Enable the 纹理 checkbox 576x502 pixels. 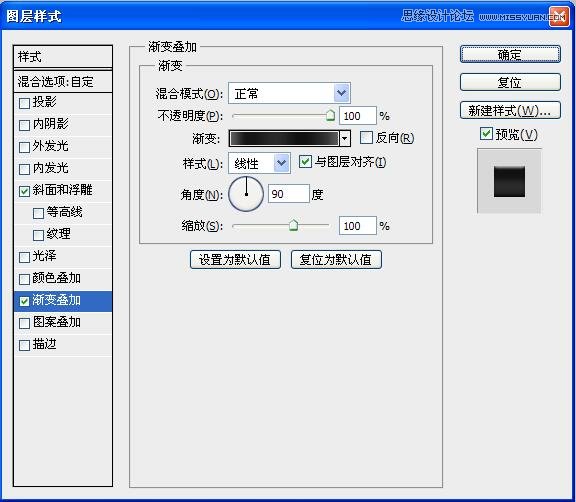(x=38, y=235)
